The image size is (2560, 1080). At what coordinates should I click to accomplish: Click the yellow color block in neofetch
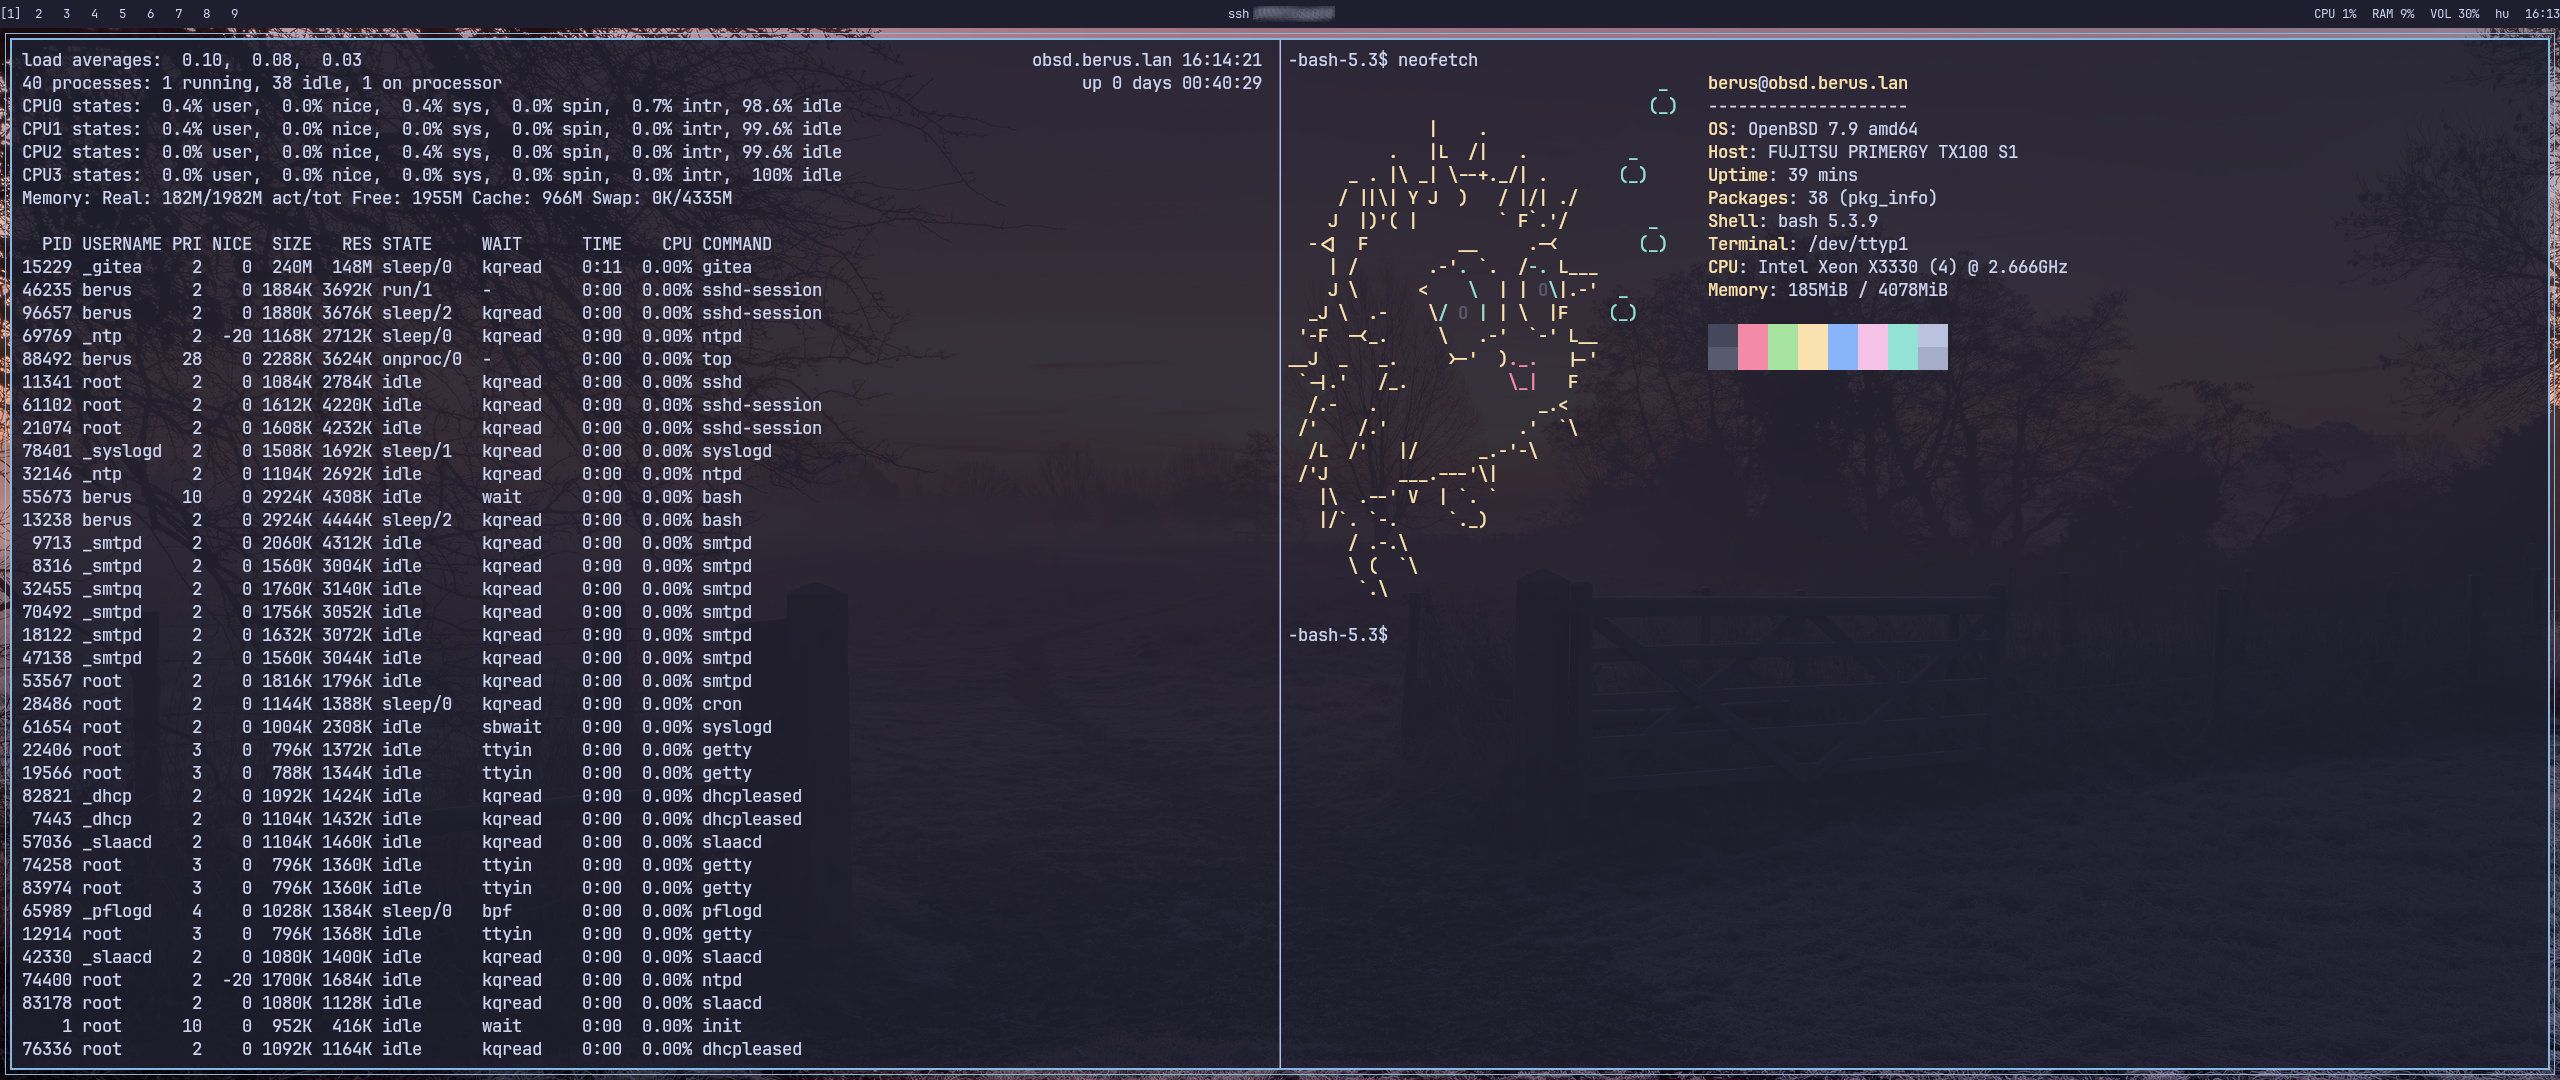click(x=1813, y=347)
